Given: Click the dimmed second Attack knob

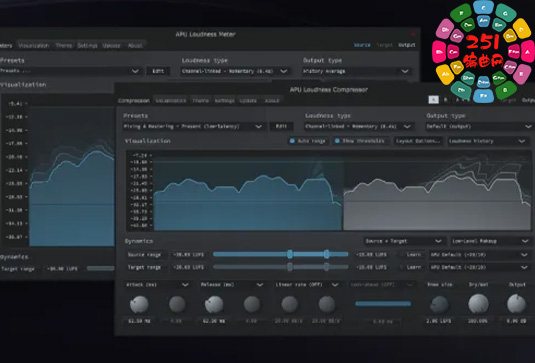Looking at the screenshot, I should point(177,304).
